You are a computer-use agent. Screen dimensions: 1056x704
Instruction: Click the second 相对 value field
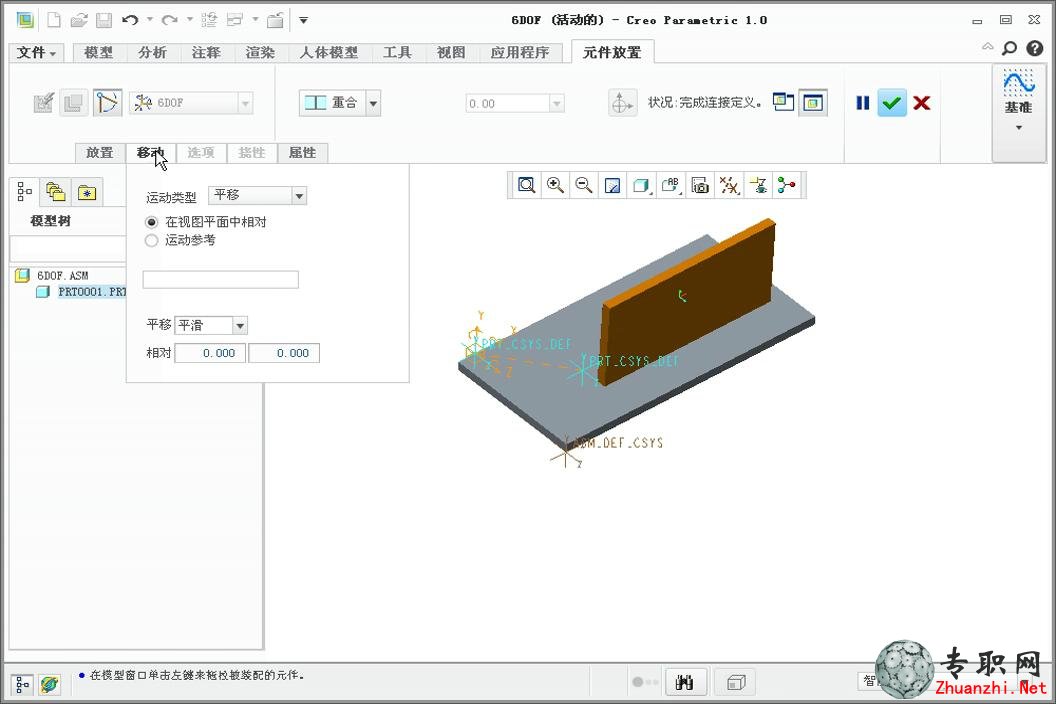(x=284, y=353)
